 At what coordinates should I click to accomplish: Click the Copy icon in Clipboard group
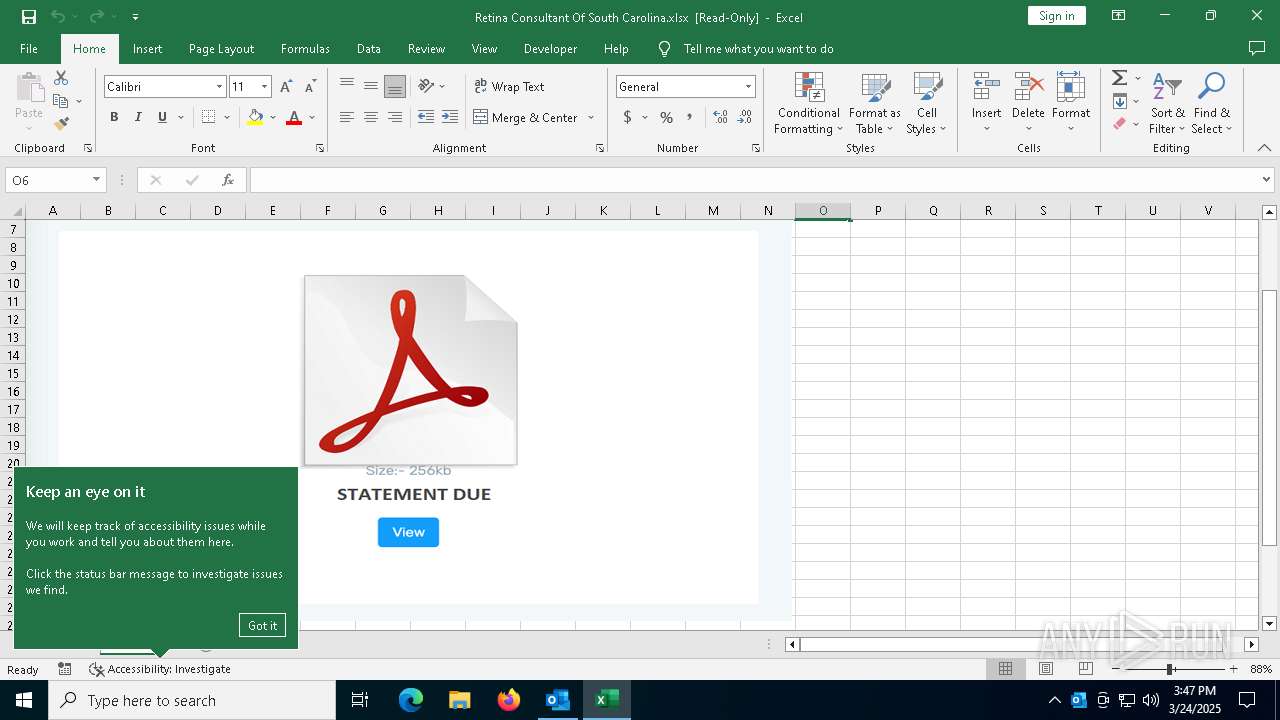click(x=61, y=101)
